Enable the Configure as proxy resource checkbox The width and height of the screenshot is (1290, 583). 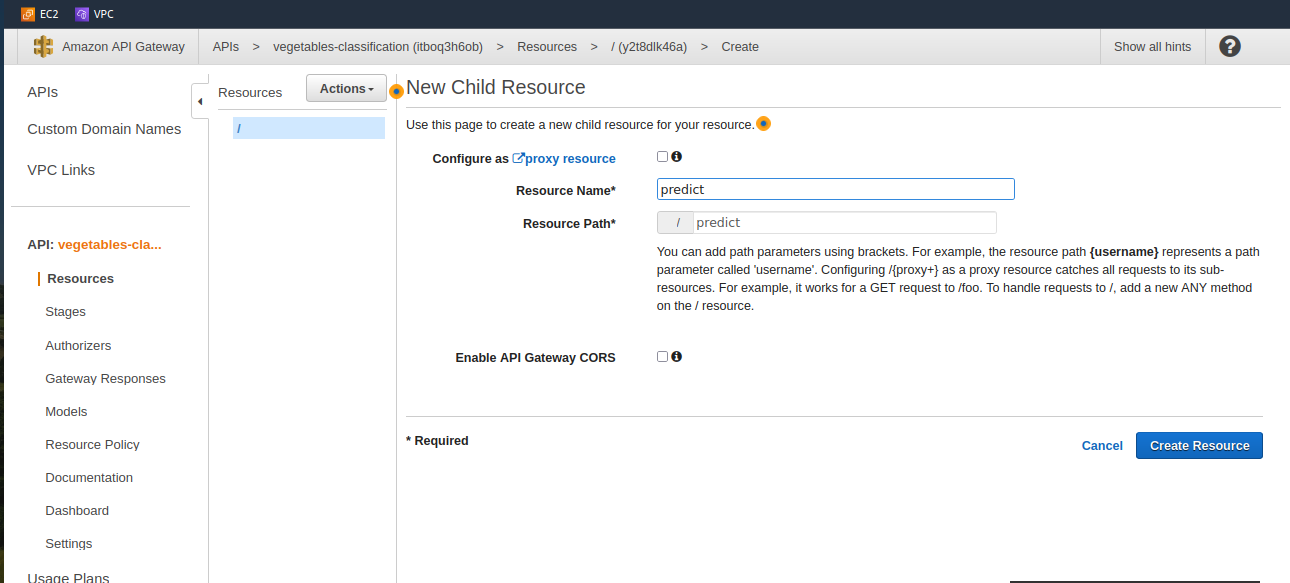pos(662,156)
